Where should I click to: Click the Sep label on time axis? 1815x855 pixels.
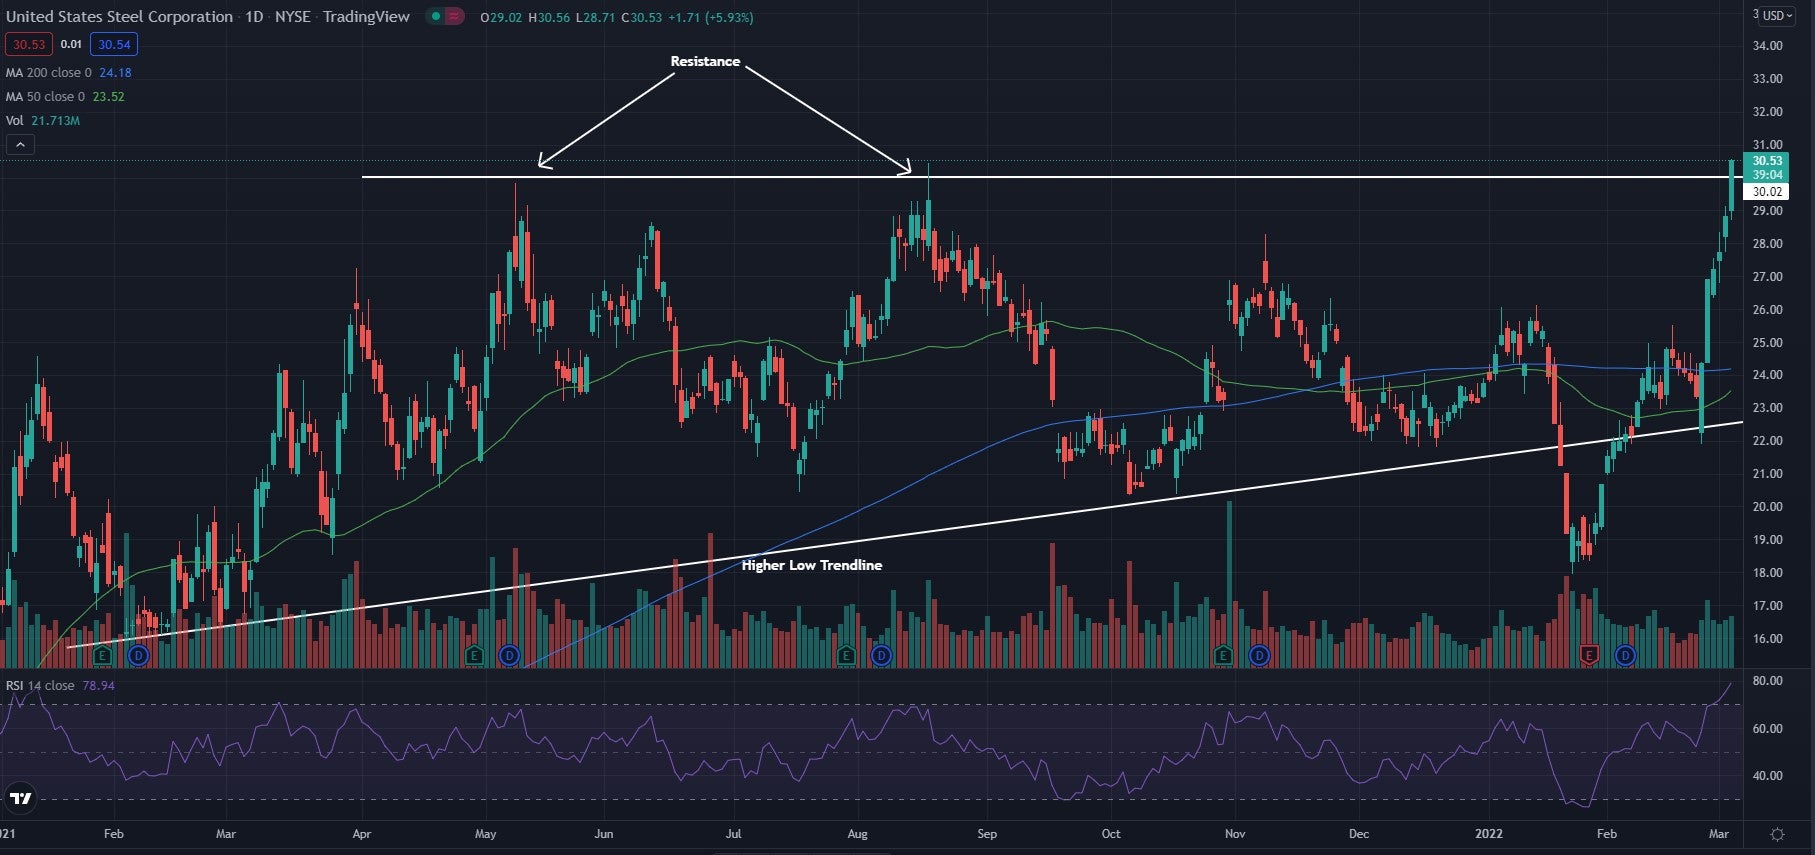987,834
